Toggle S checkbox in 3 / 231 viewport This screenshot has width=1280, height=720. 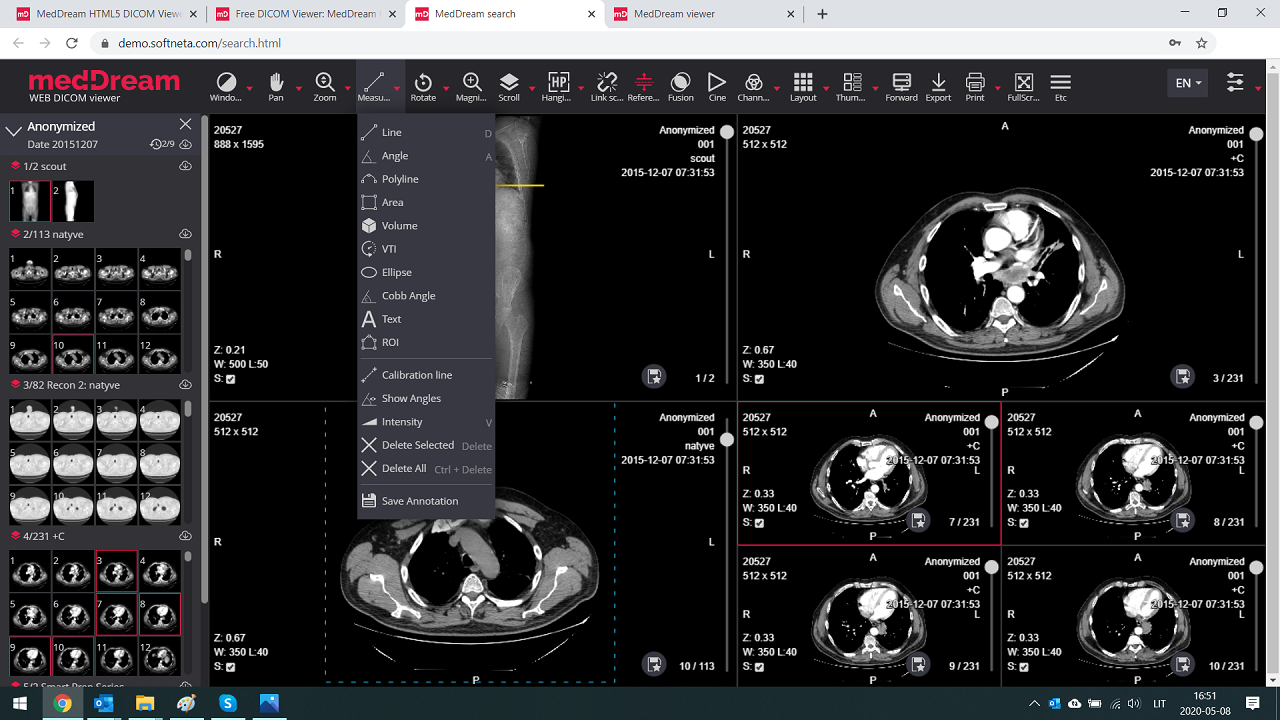click(x=760, y=379)
